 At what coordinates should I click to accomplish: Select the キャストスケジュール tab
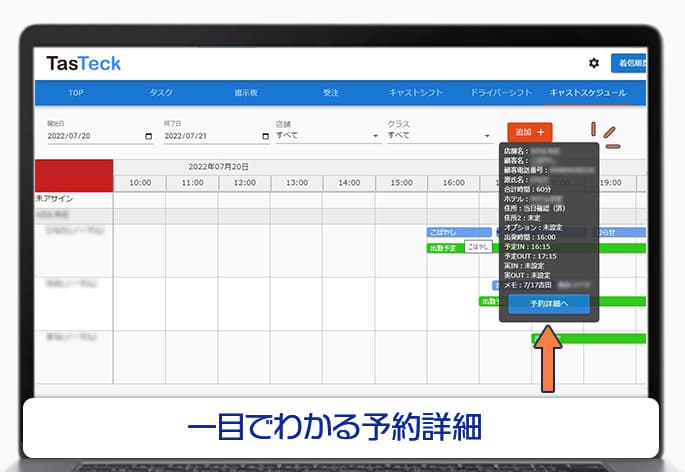point(588,93)
